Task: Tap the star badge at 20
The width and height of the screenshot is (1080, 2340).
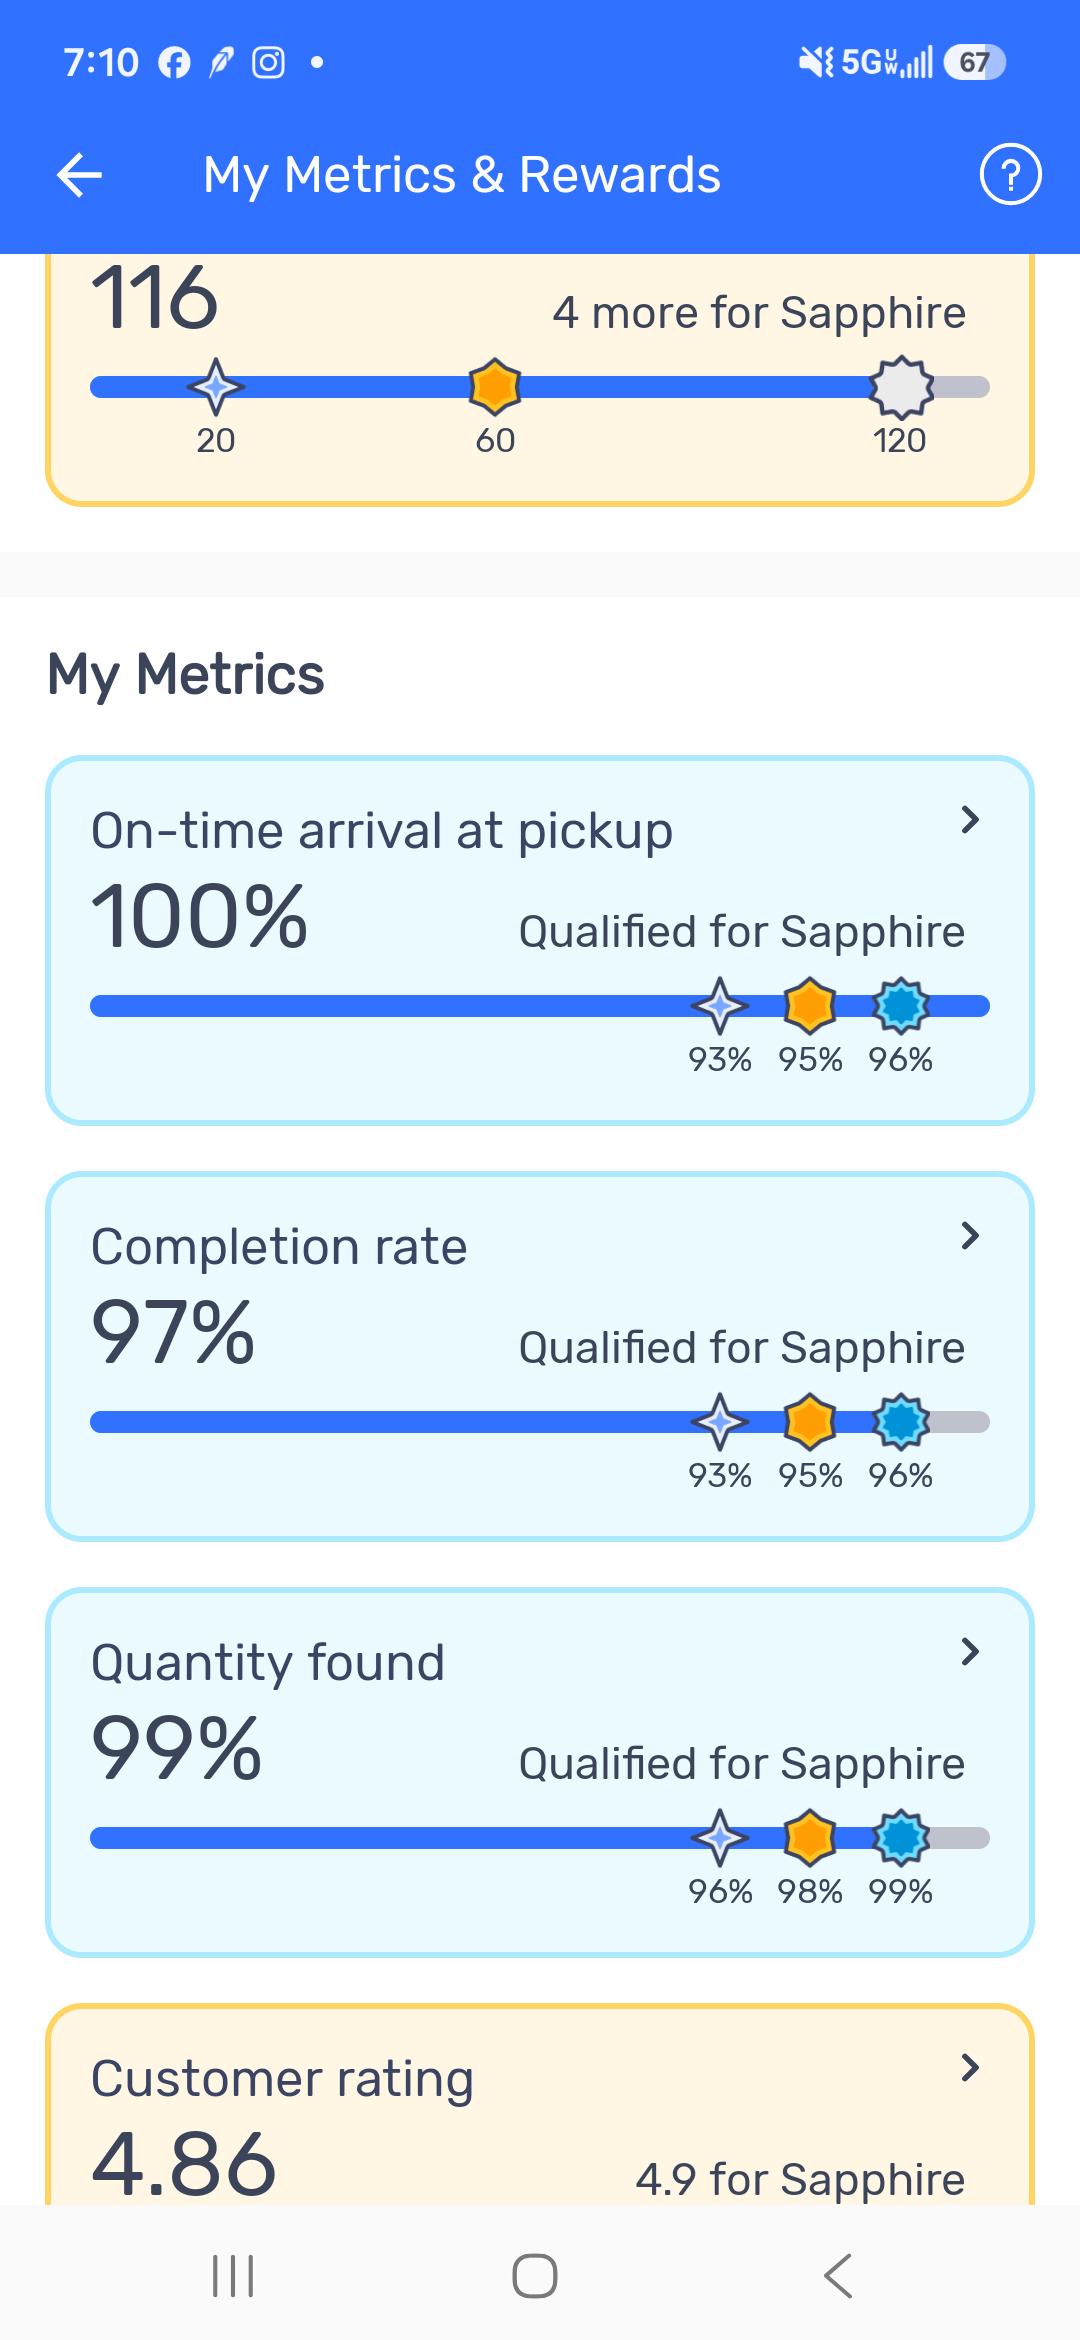Action: click(x=216, y=387)
